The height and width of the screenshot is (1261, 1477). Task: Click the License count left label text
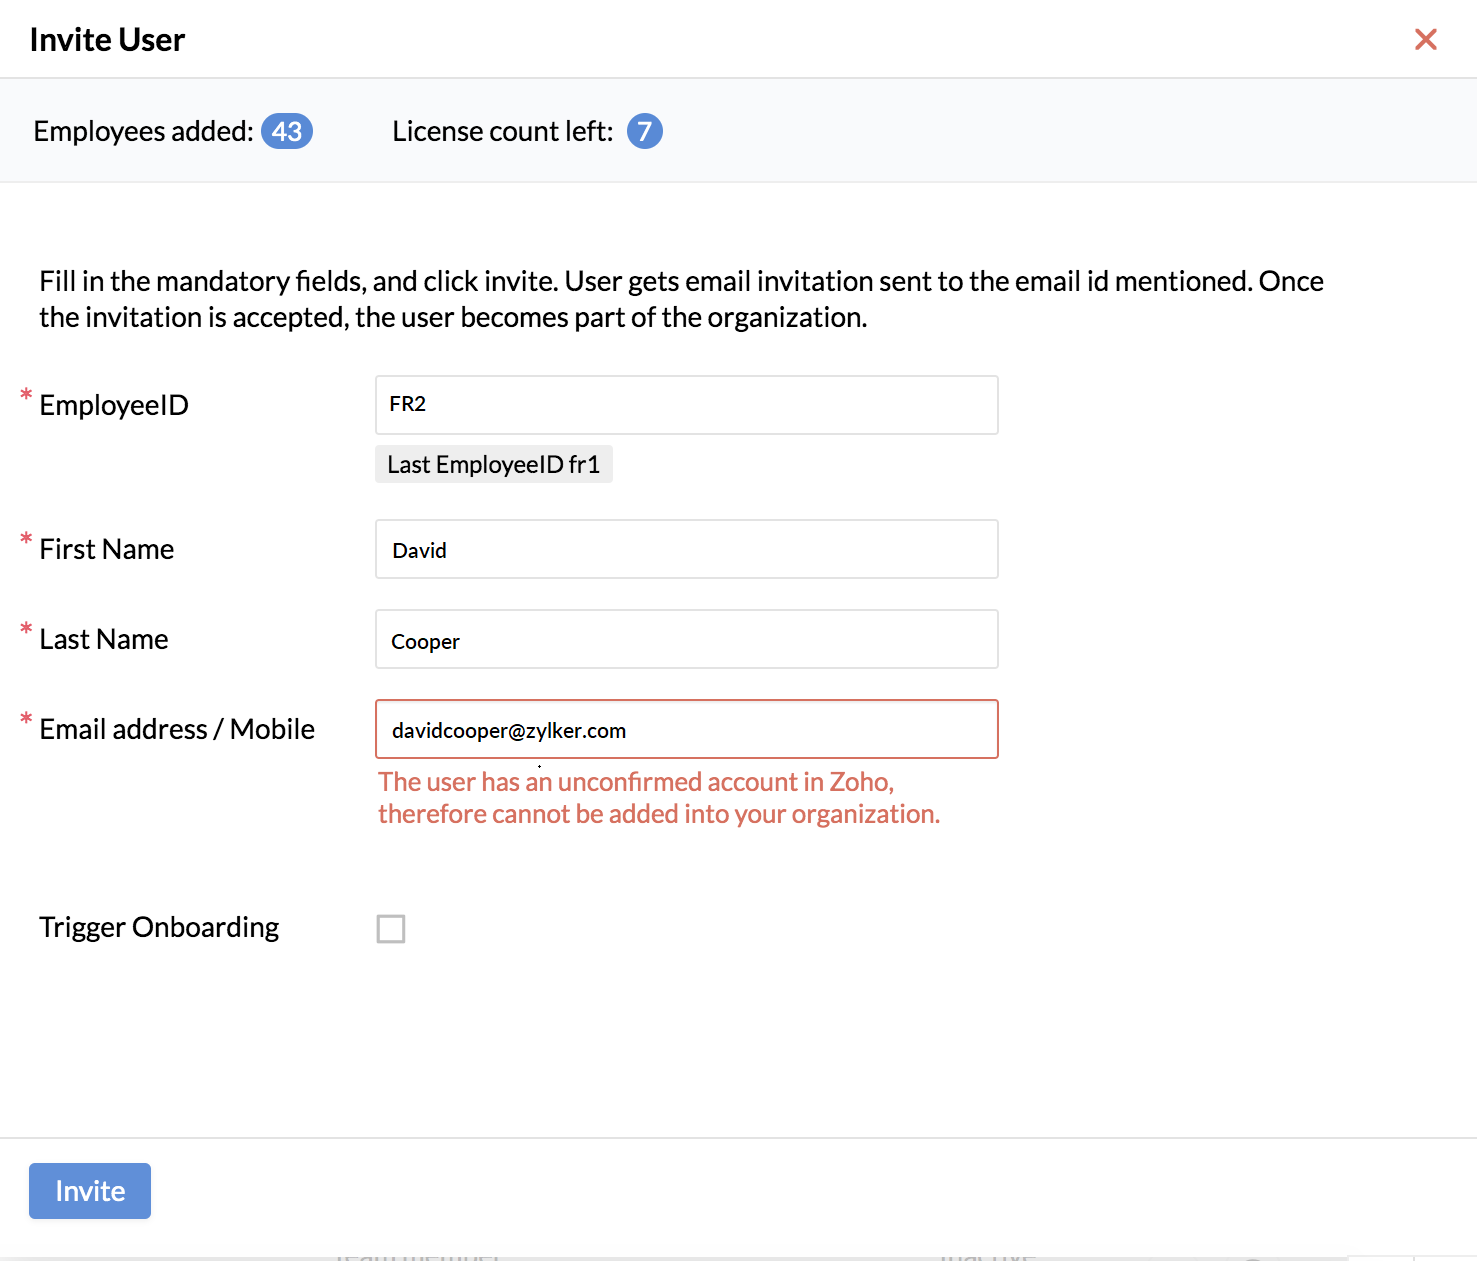point(502,131)
